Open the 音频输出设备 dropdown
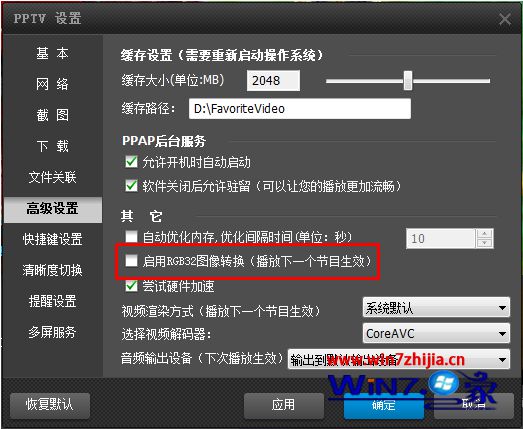The height and width of the screenshot is (429, 523). point(399,359)
